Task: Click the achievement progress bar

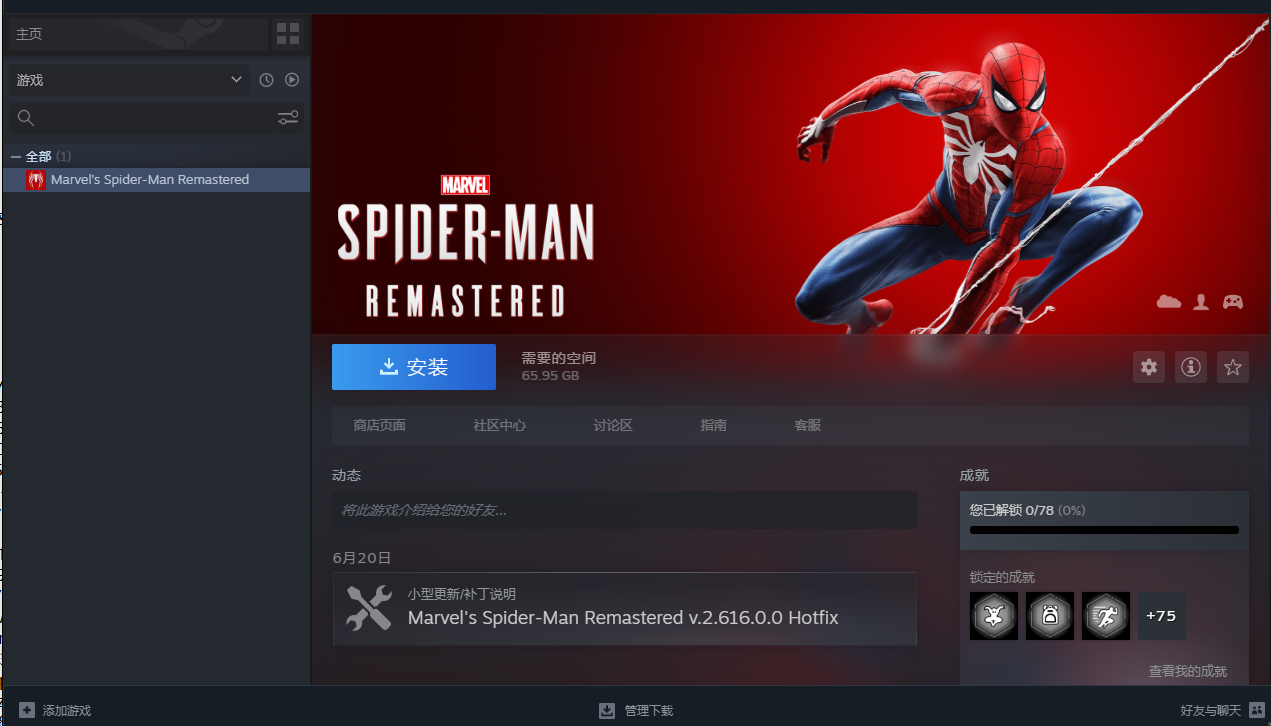Action: coord(1104,530)
